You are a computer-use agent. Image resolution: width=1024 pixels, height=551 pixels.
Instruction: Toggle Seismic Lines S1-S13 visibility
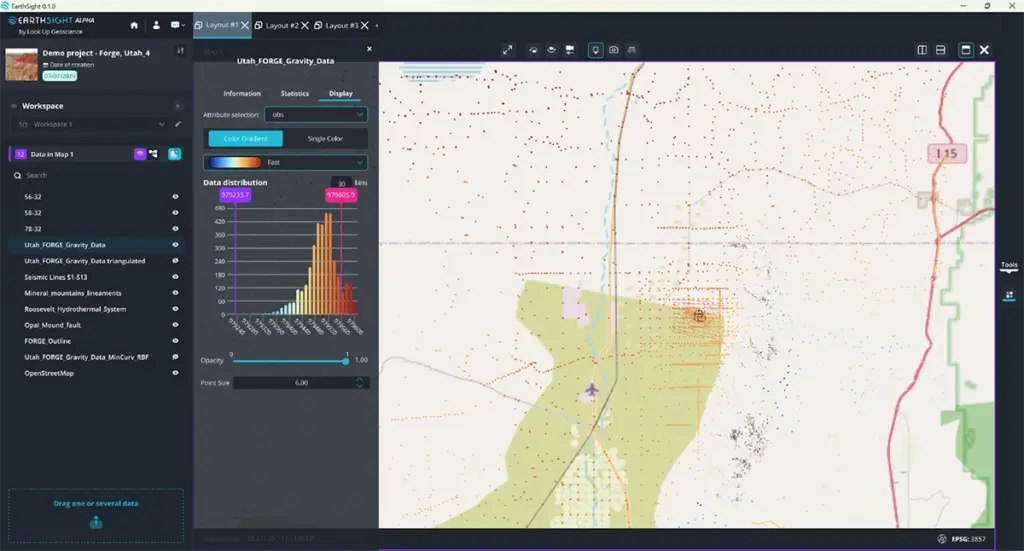coord(175,277)
